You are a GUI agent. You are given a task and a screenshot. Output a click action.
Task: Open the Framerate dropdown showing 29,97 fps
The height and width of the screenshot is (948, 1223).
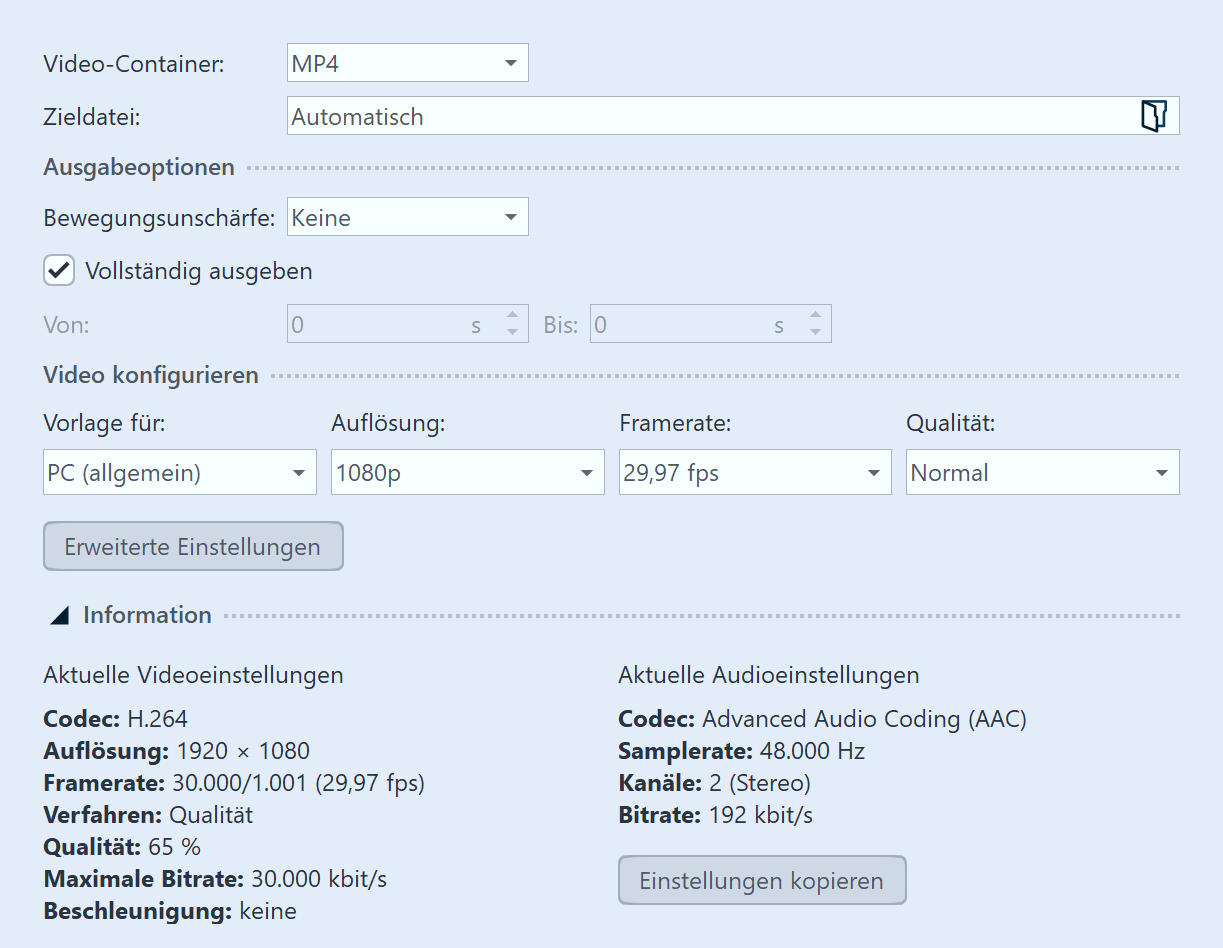tap(754, 473)
